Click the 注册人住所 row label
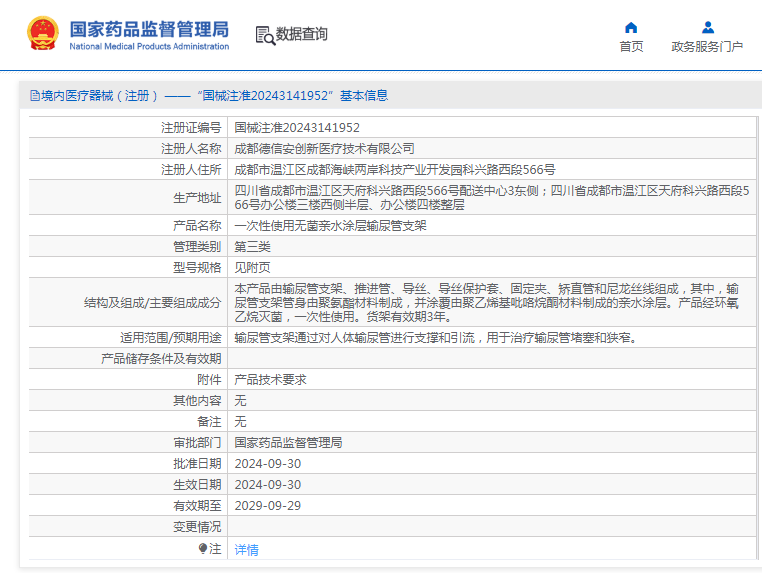 tap(191, 170)
